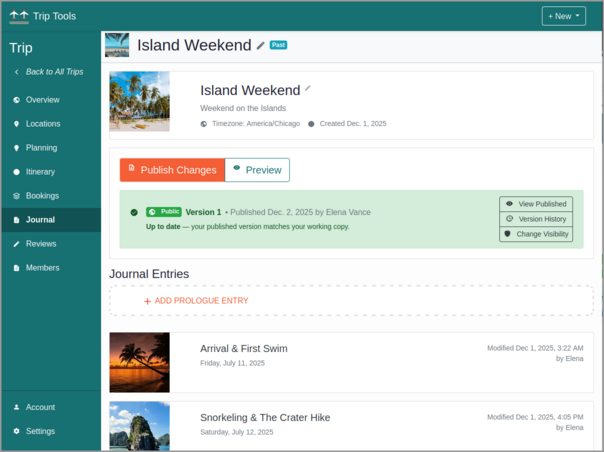This screenshot has width=604, height=452.
Task: Click the Trip Tools logo icon
Action: 19,16
